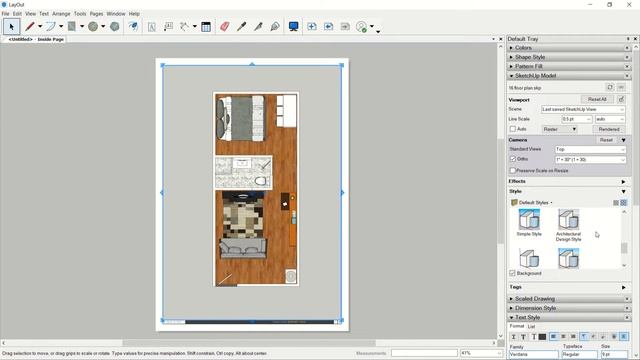Start Presentation with monitor icon
The height and width of the screenshot is (360, 640).
pyautogui.click(x=293, y=27)
